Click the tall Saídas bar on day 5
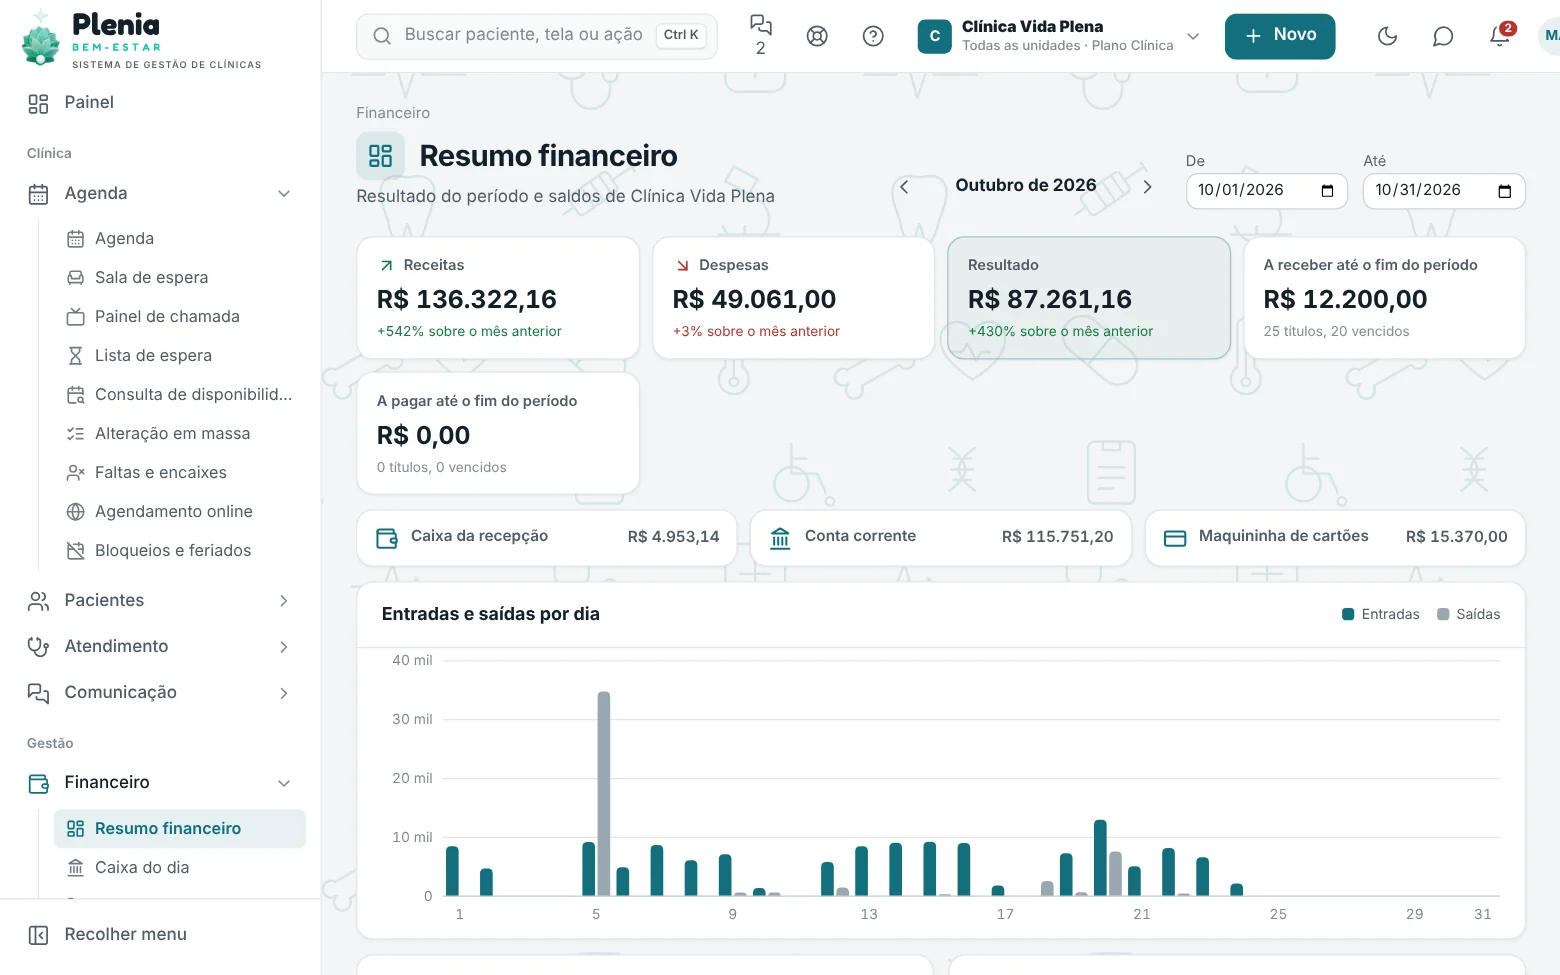 [604, 793]
